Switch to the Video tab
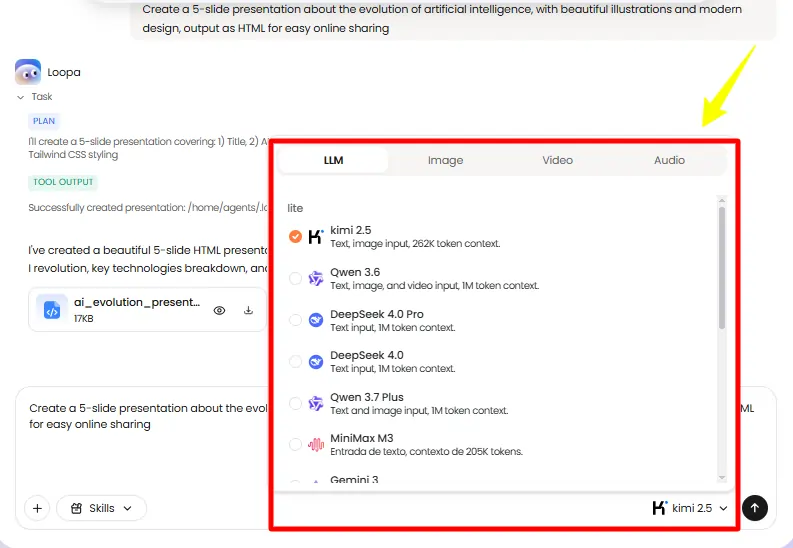This screenshot has width=793, height=548. pos(557,160)
